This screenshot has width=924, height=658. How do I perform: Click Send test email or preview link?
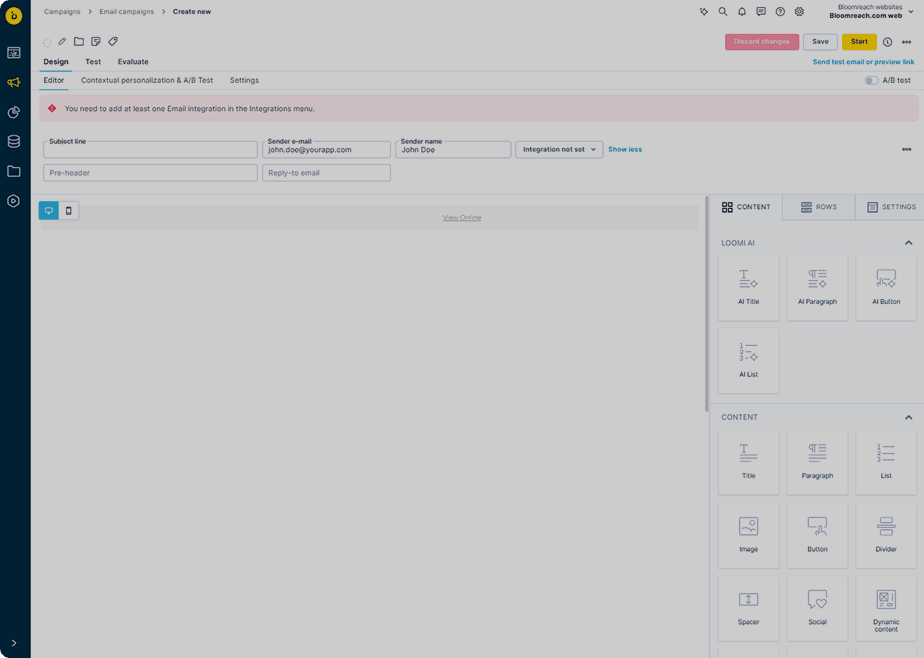[x=863, y=62]
